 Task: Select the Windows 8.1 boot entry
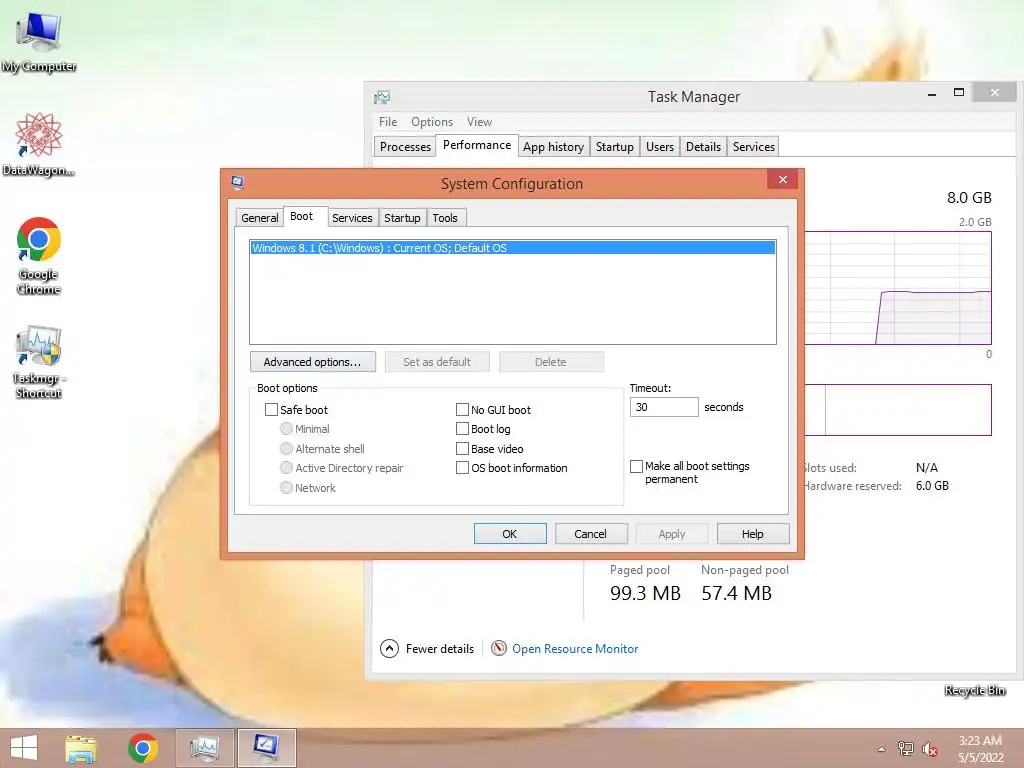point(513,248)
